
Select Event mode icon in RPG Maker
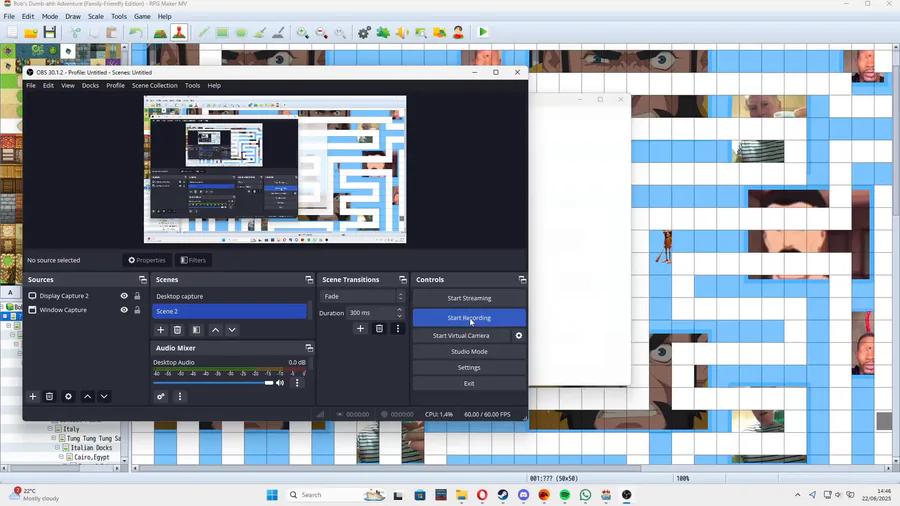pyautogui.click(x=179, y=32)
